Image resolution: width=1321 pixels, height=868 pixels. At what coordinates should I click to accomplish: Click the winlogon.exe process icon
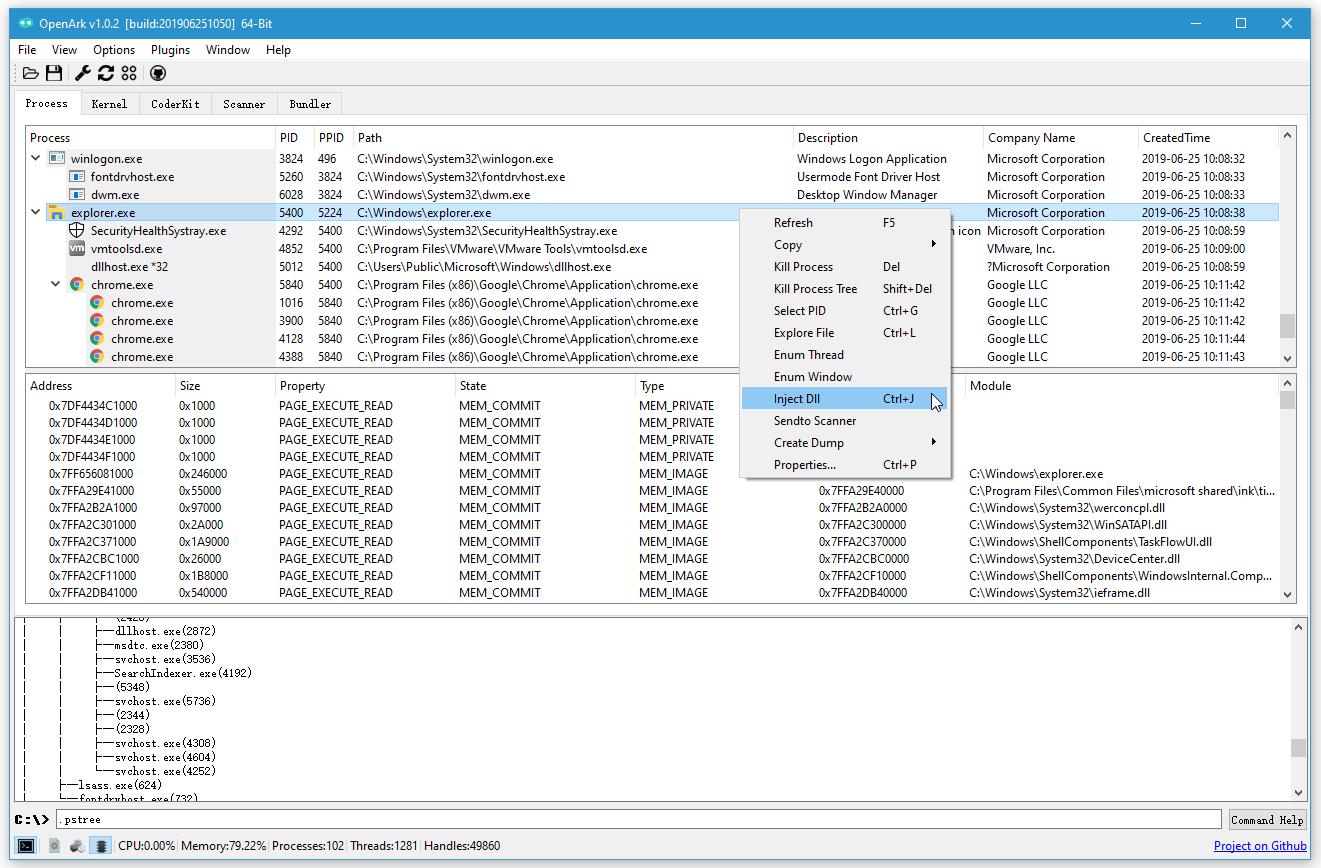[x=57, y=158]
